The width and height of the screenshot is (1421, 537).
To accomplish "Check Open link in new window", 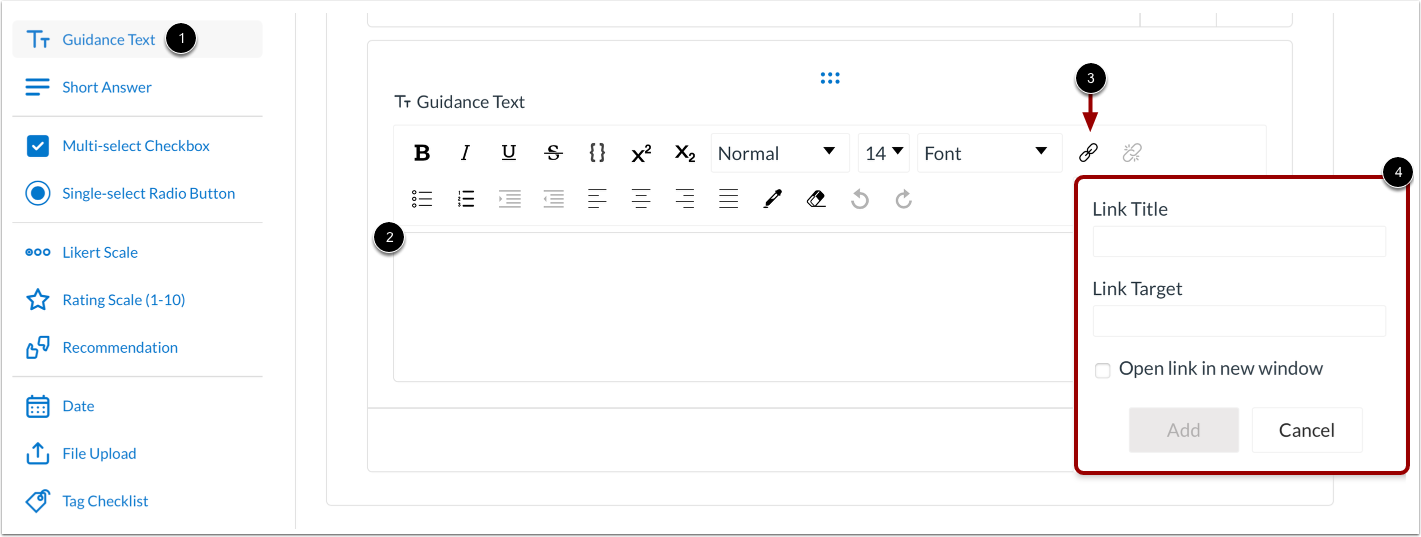I will tap(1103, 370).
